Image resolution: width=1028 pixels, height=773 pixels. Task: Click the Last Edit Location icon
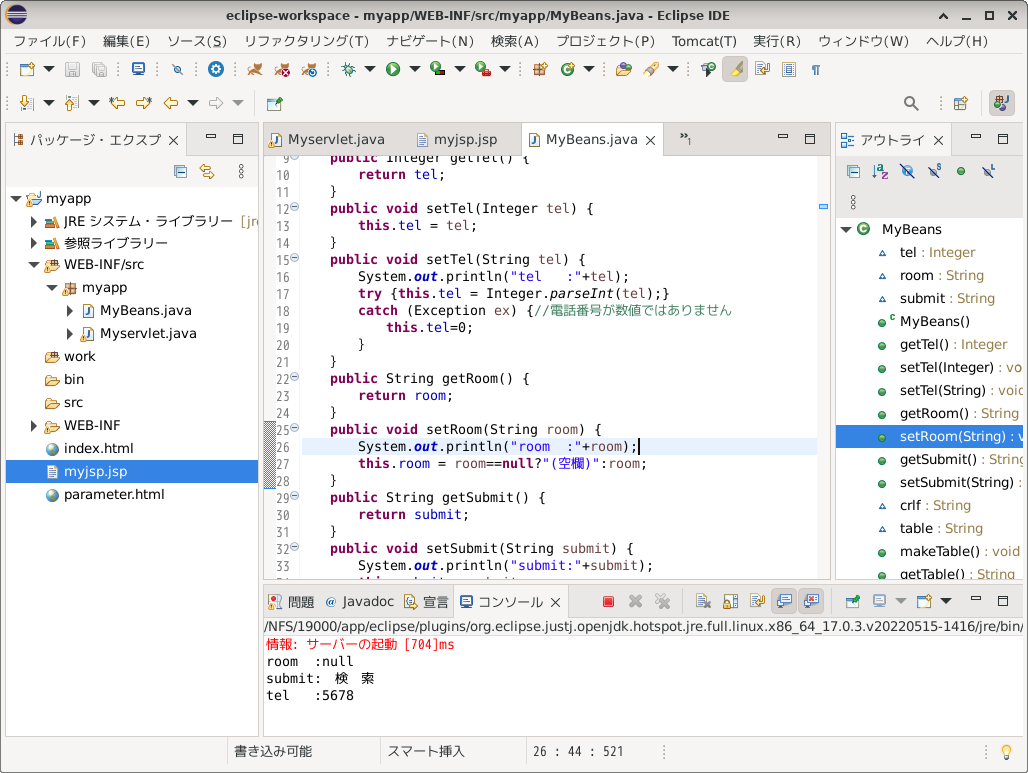117,103
